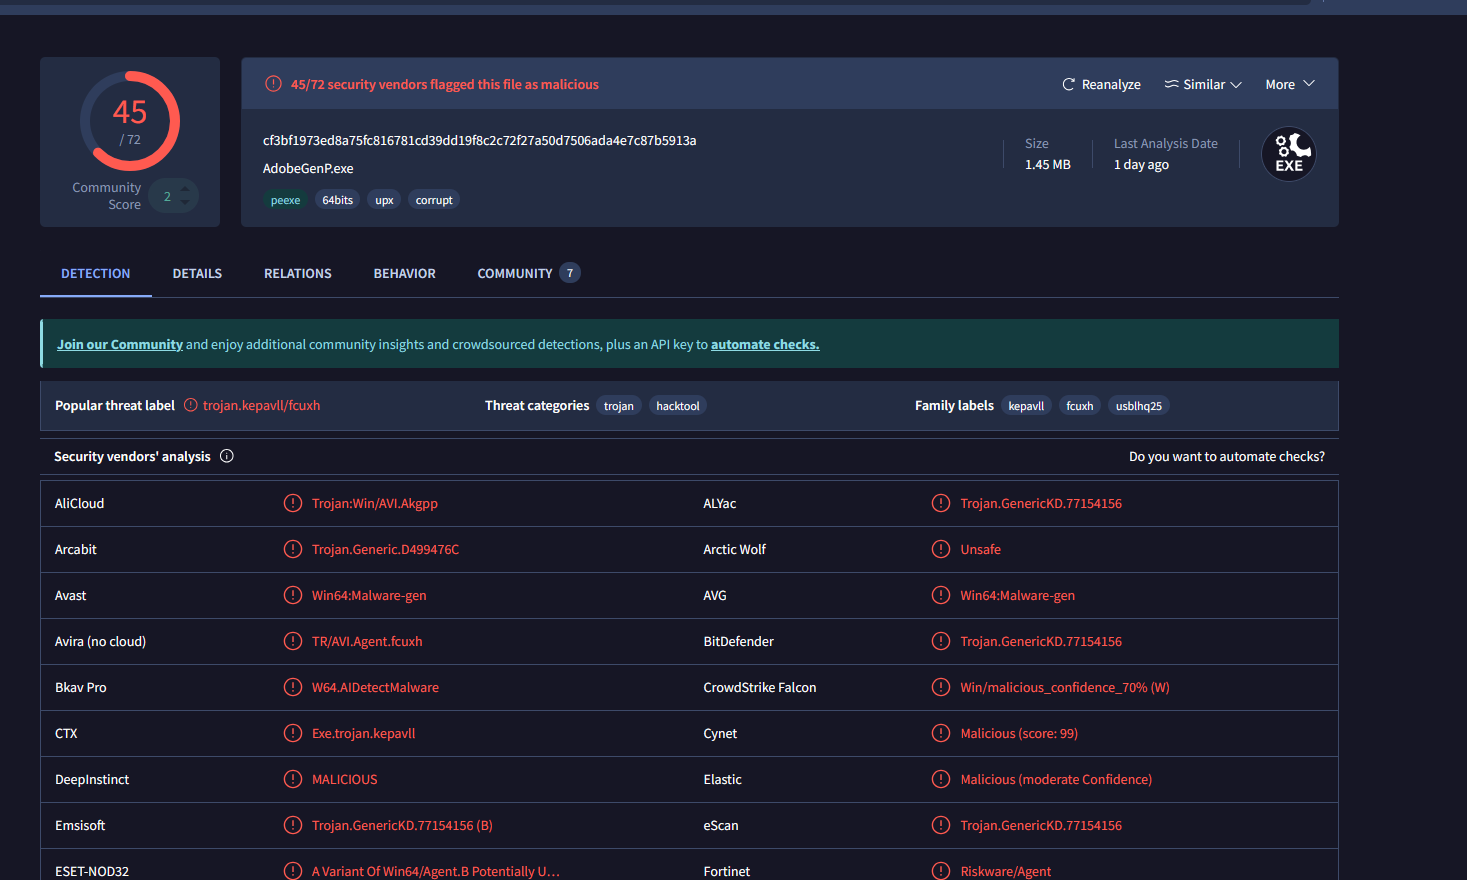
Task: Click the W64.AIDetectMalware result
Action: coord(375,687)
